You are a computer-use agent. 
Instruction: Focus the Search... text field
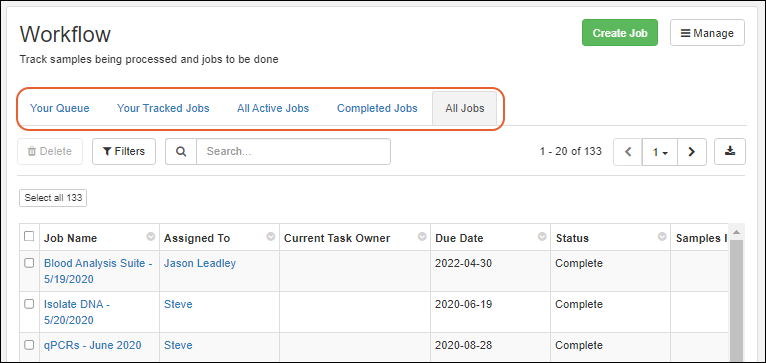293,151
